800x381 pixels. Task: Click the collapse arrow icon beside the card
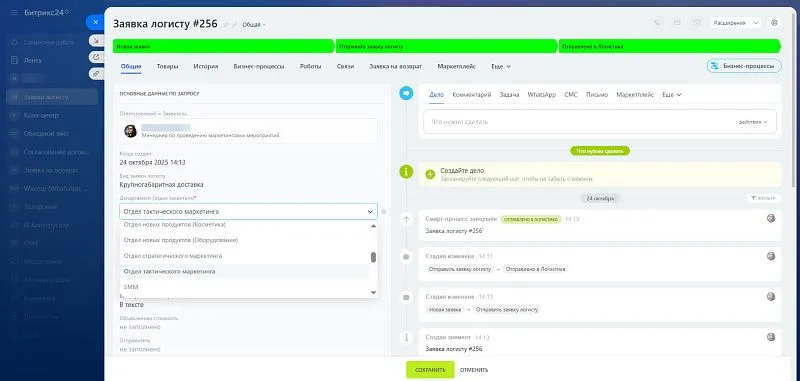coord(96,41)
